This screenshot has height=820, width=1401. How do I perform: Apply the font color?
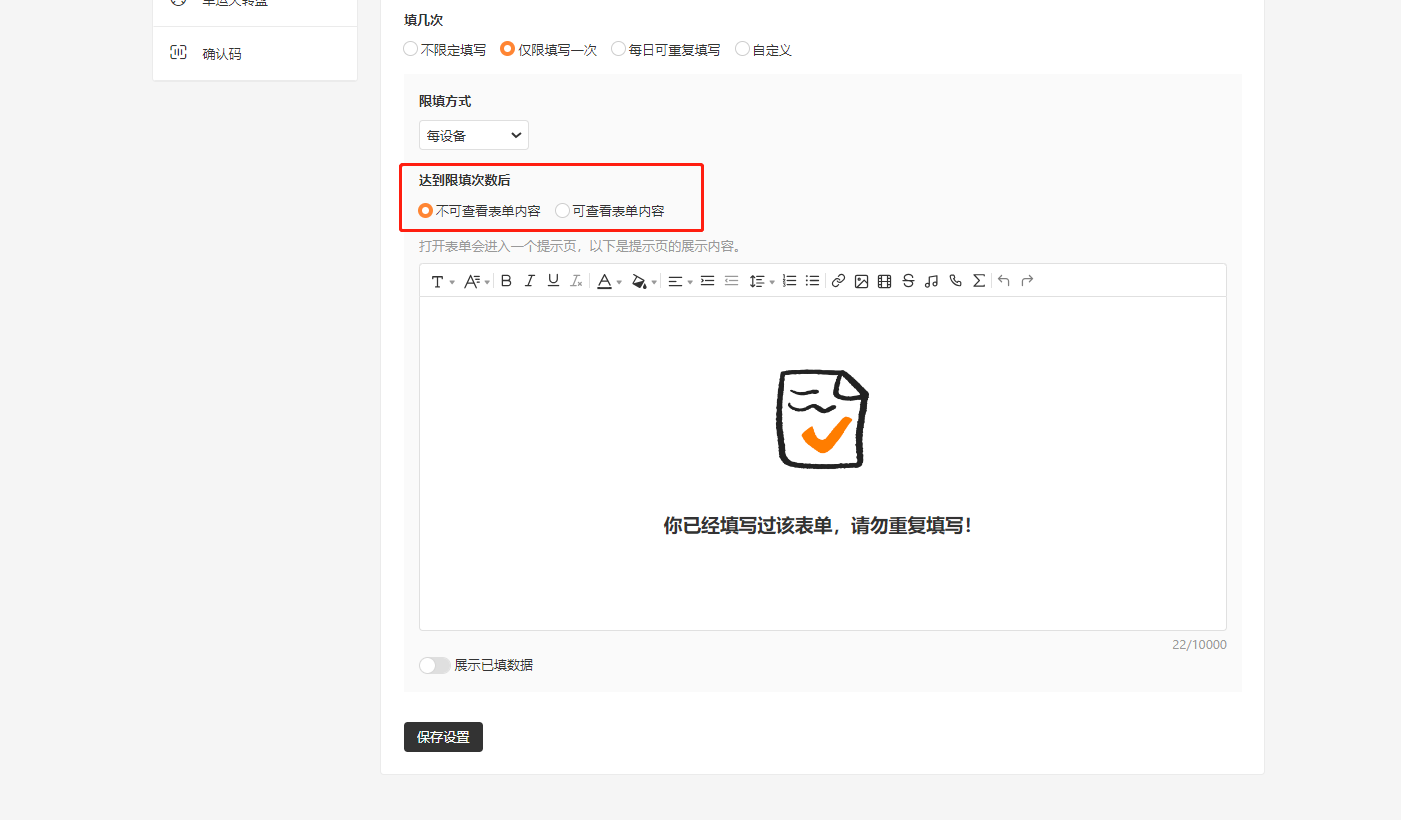pyautogui.click(x=604, y=282)
